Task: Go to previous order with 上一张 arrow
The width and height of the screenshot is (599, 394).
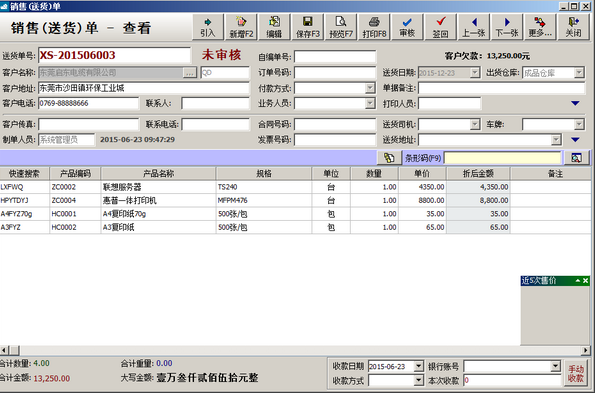Action: [x=474, y=27]
